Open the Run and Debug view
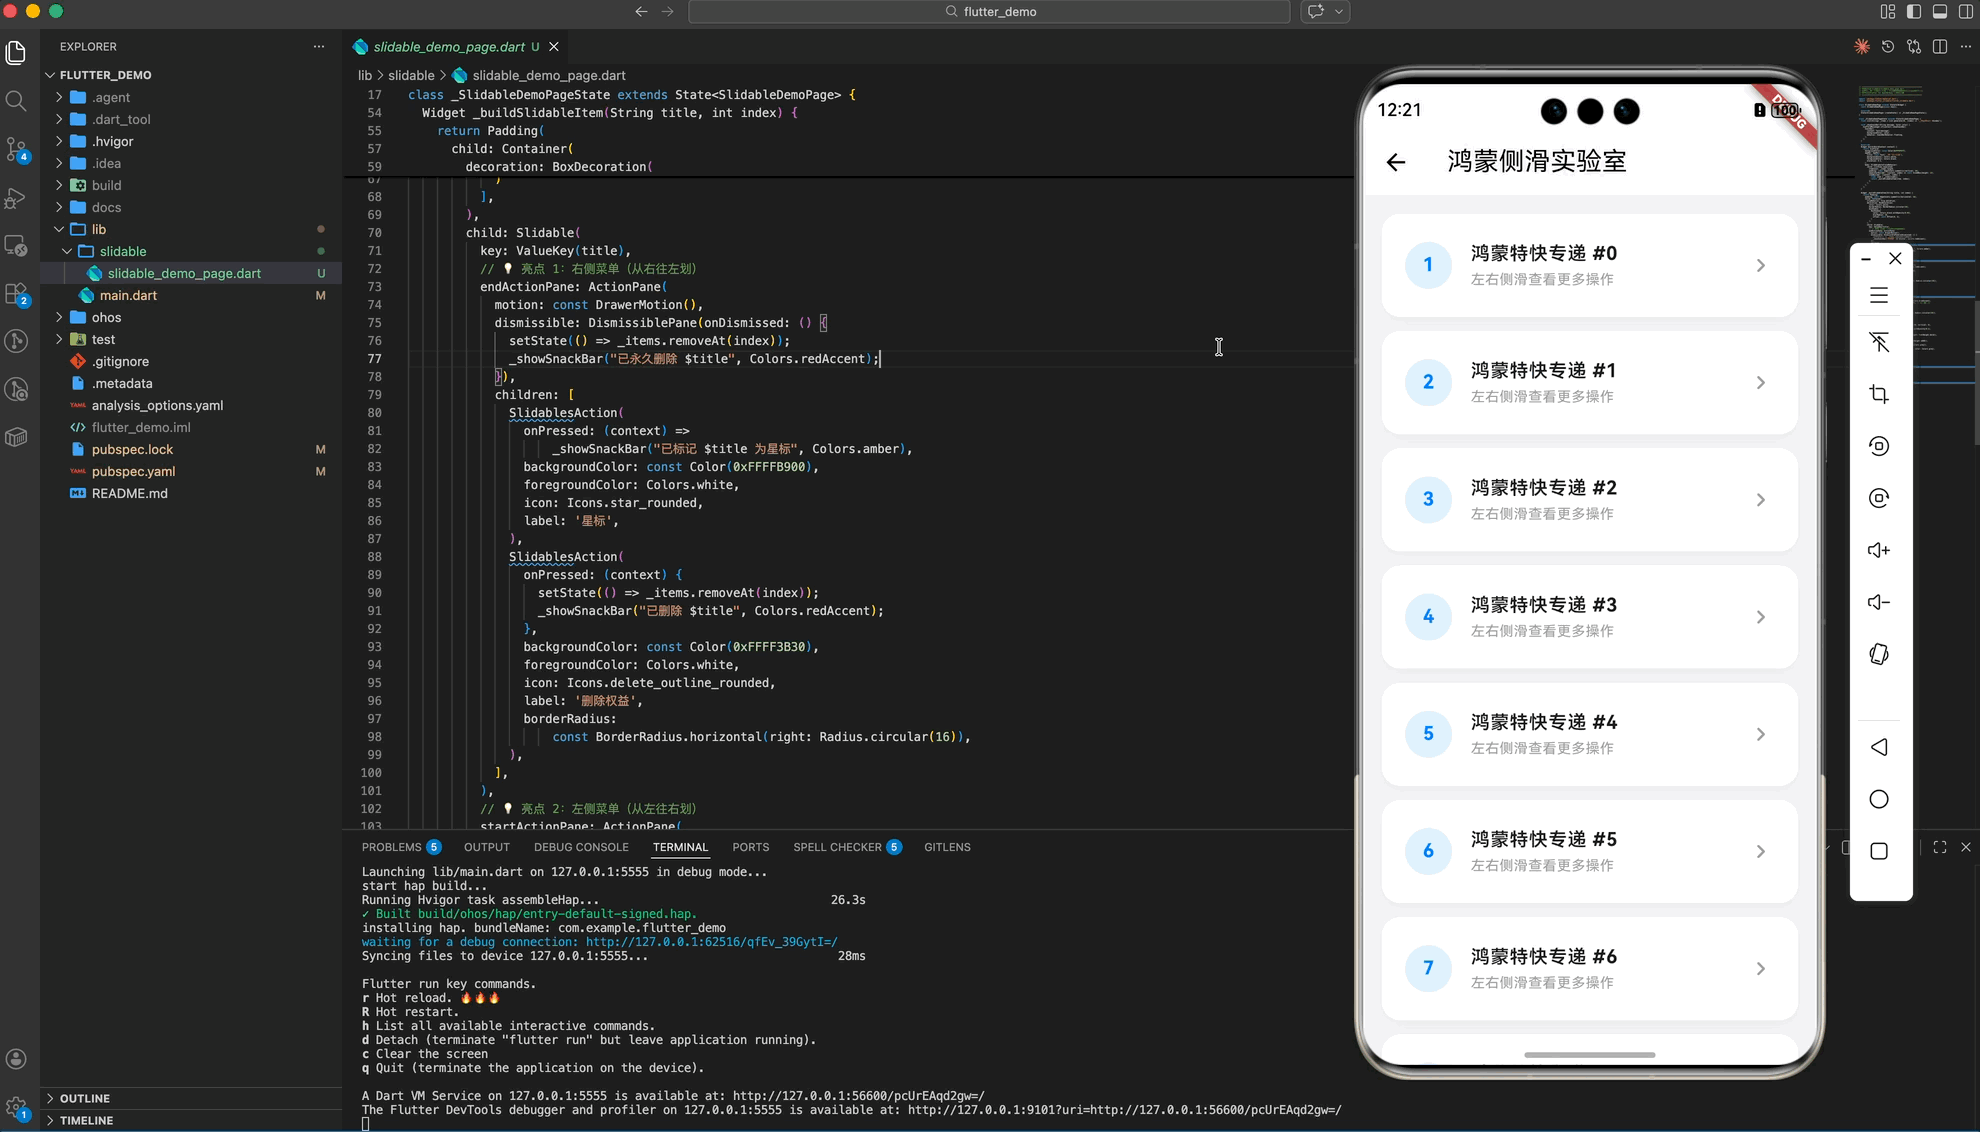 pyautogui.click(x=16, y=198)
